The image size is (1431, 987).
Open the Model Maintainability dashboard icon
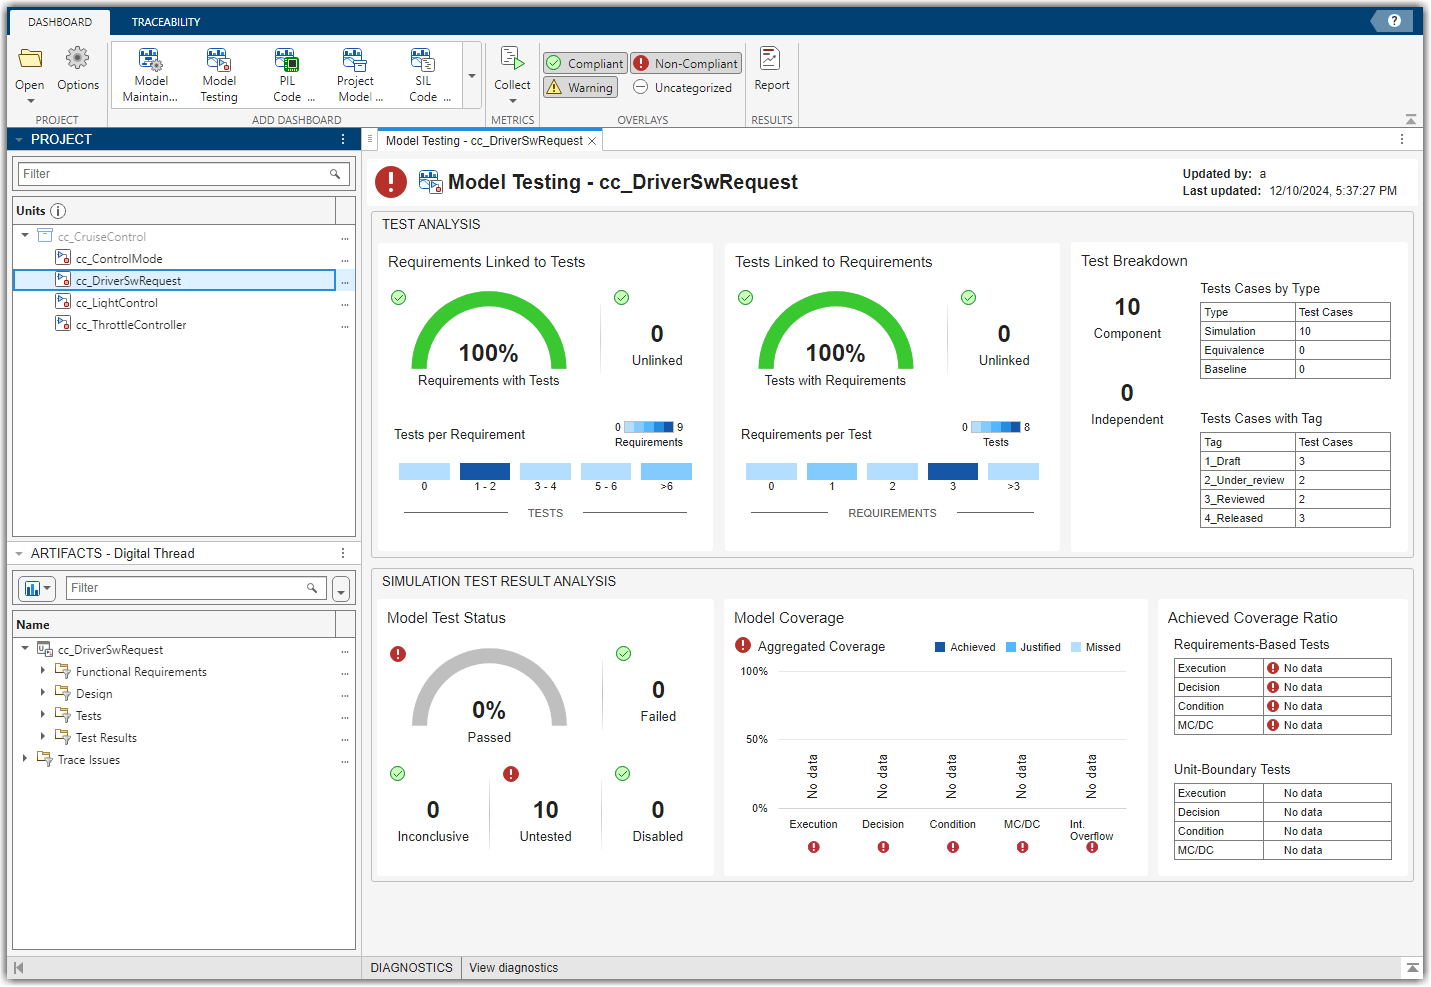tap(150, 62)
